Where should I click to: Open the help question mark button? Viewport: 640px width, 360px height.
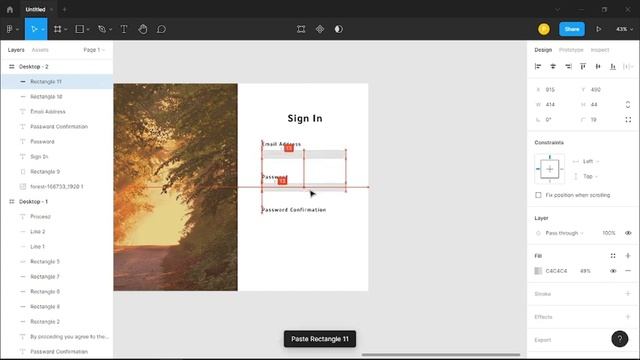619,339
